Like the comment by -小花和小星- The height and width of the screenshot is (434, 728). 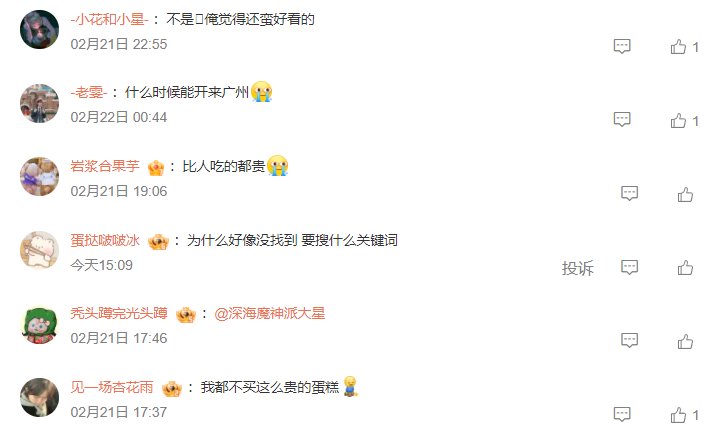678,47
